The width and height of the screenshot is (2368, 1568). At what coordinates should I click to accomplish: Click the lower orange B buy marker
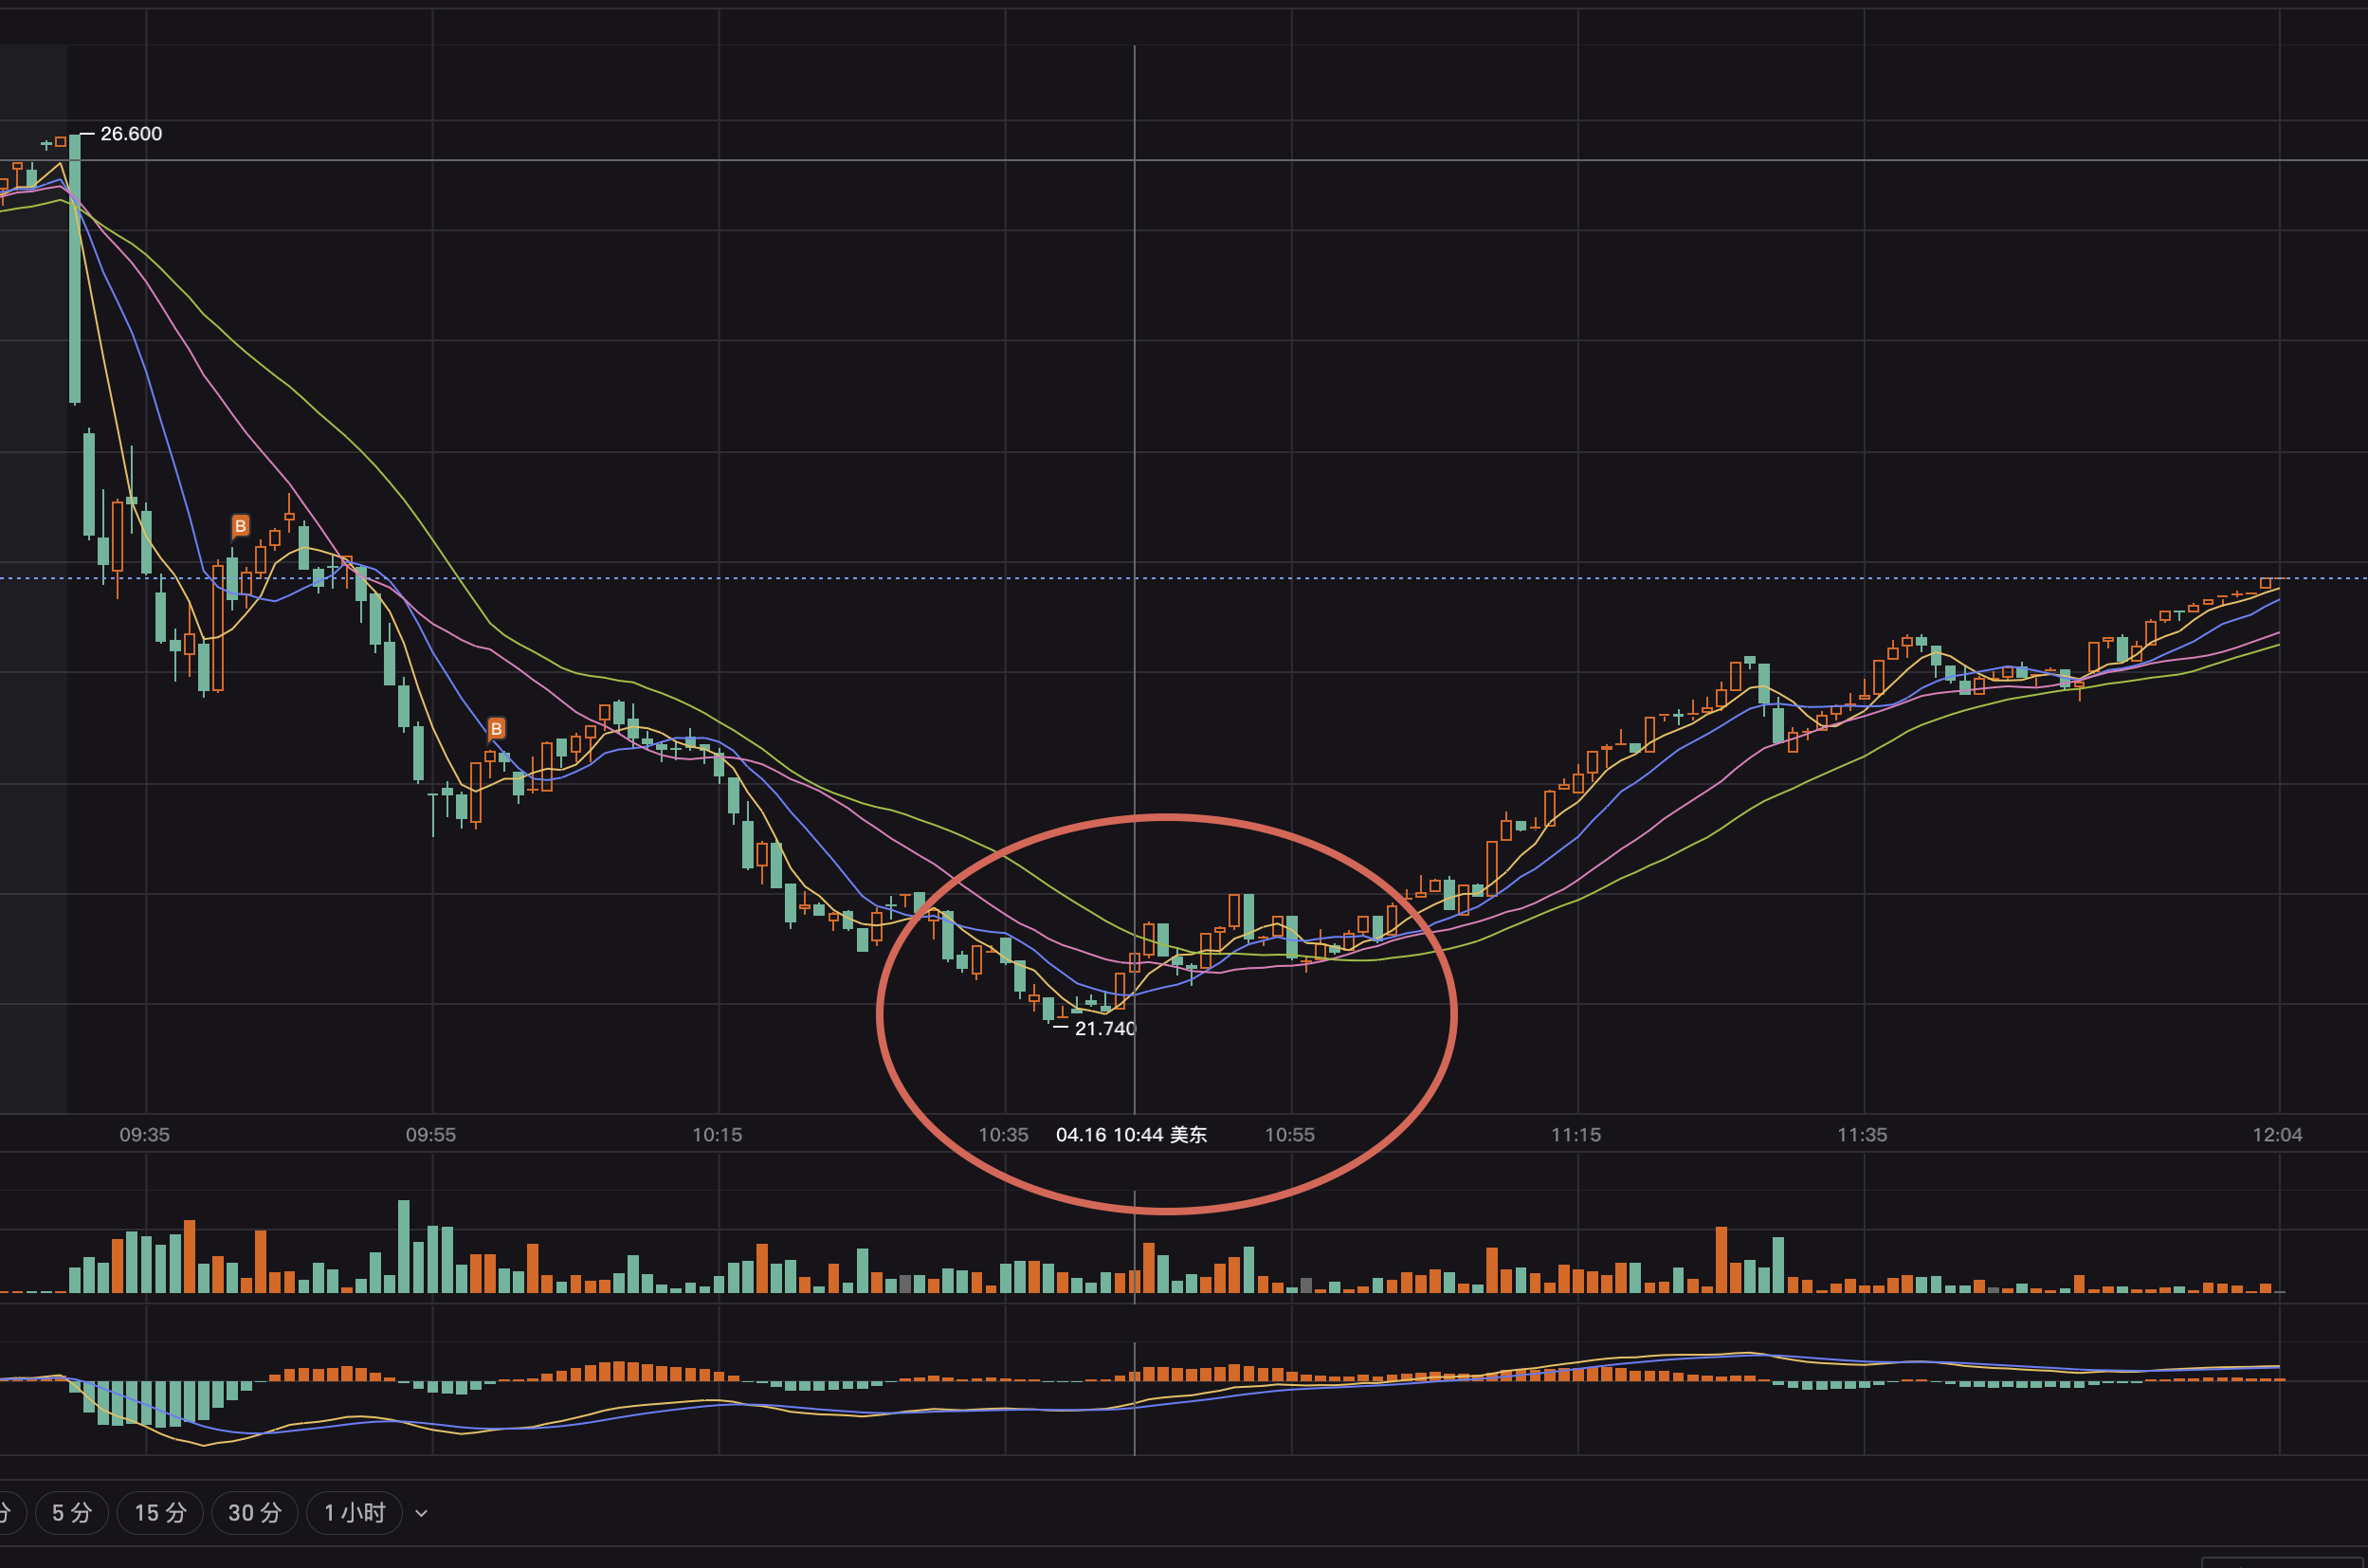click(496, 728)
